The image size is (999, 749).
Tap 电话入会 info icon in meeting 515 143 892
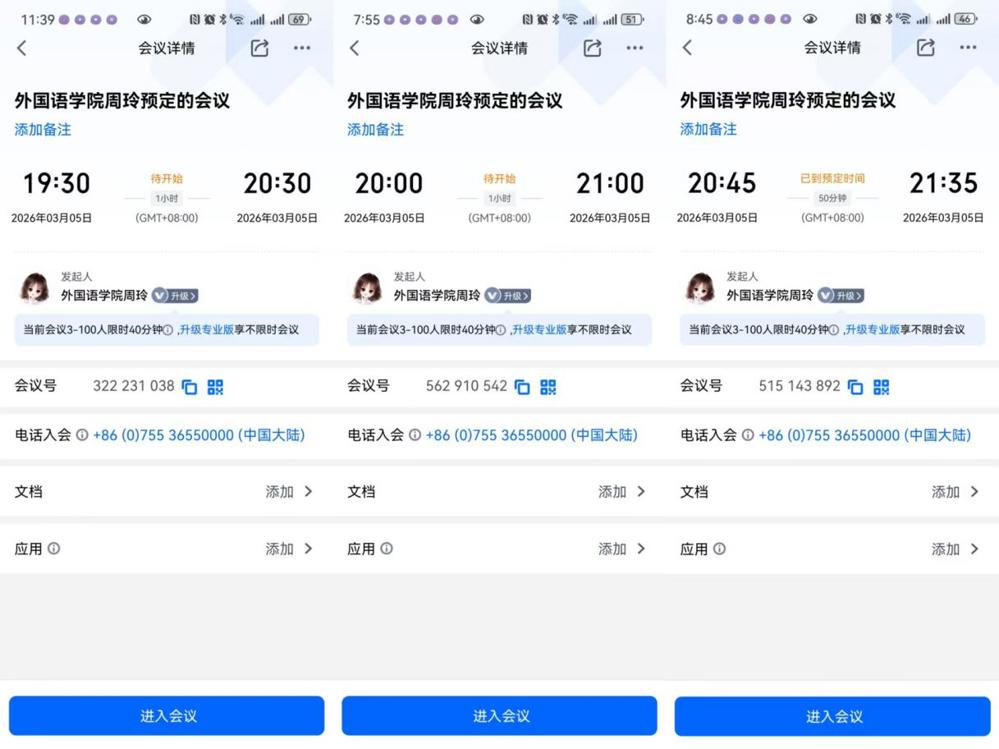coord(747,435)
